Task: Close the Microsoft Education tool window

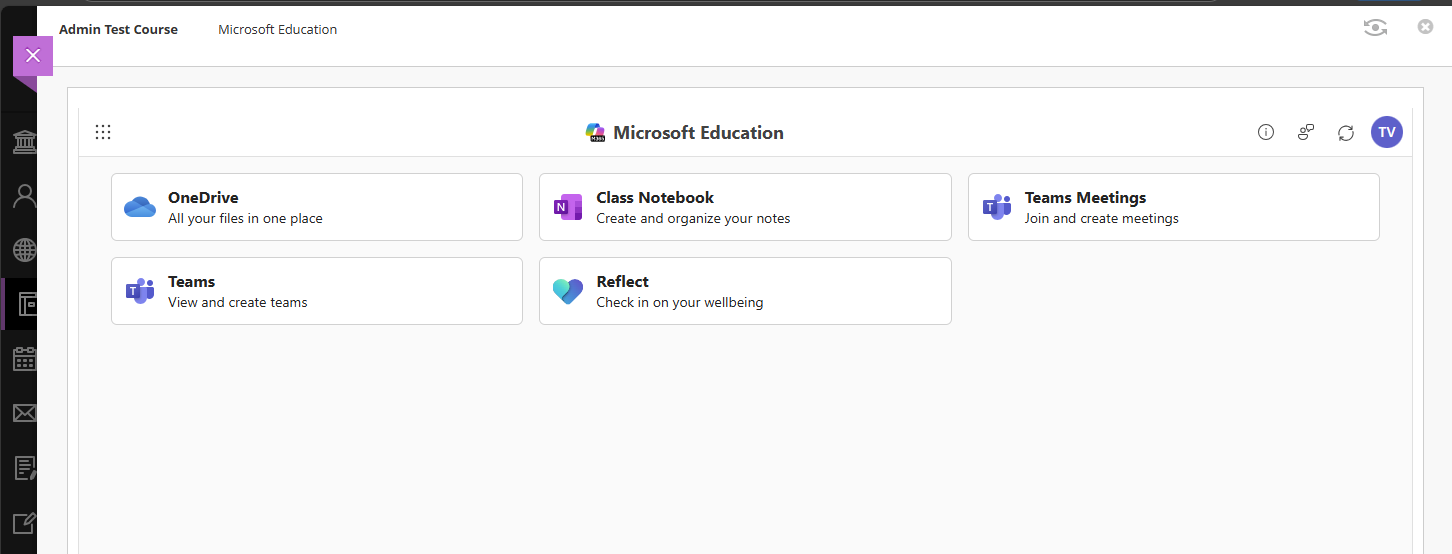Action: click(1426, 27)
